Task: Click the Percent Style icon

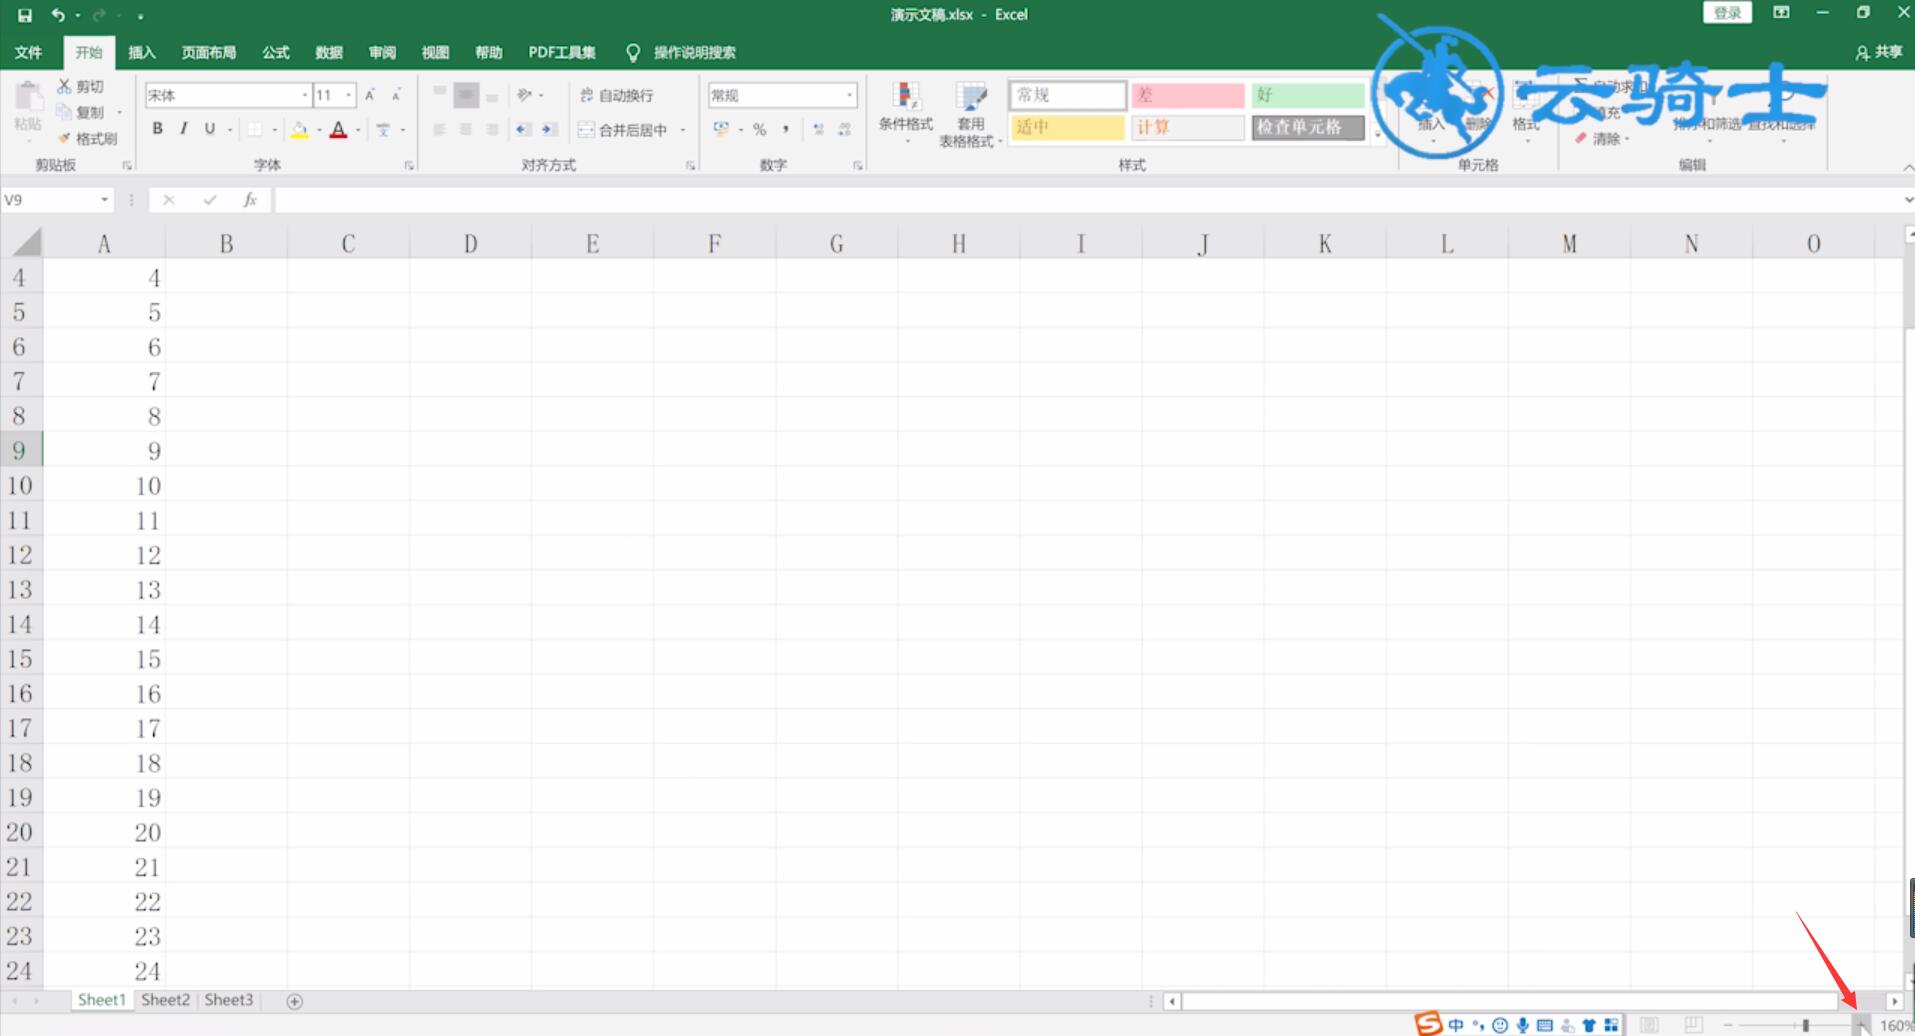Action: tap(760, 129)
